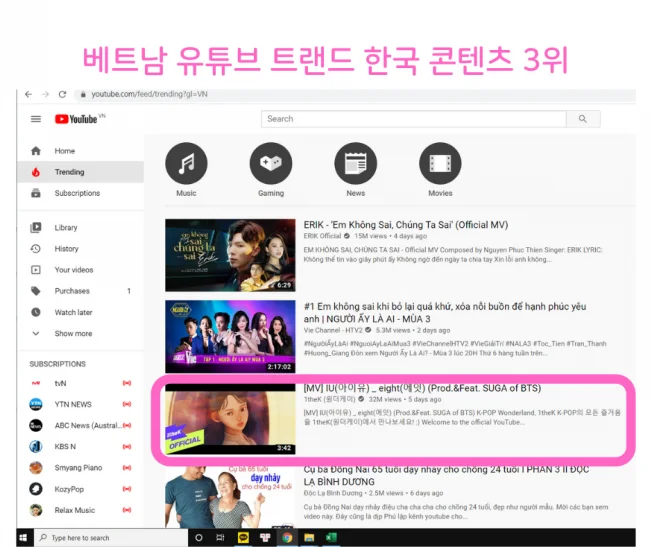Open ERIK 'Em Không Sai' video title
Image resolution: width=652 pixels, height=547 pixels.
click(x=405, y=225)
